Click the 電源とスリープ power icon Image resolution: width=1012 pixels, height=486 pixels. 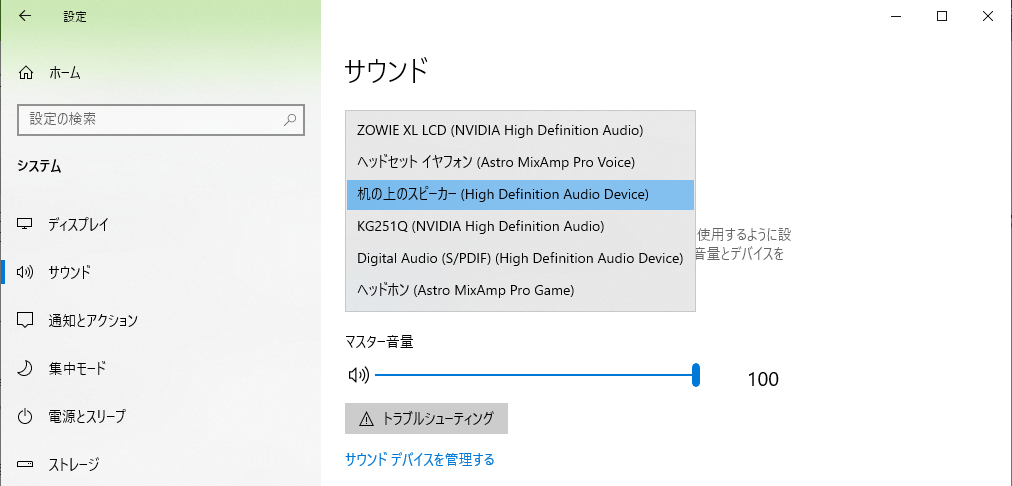(x=25, y=416)
